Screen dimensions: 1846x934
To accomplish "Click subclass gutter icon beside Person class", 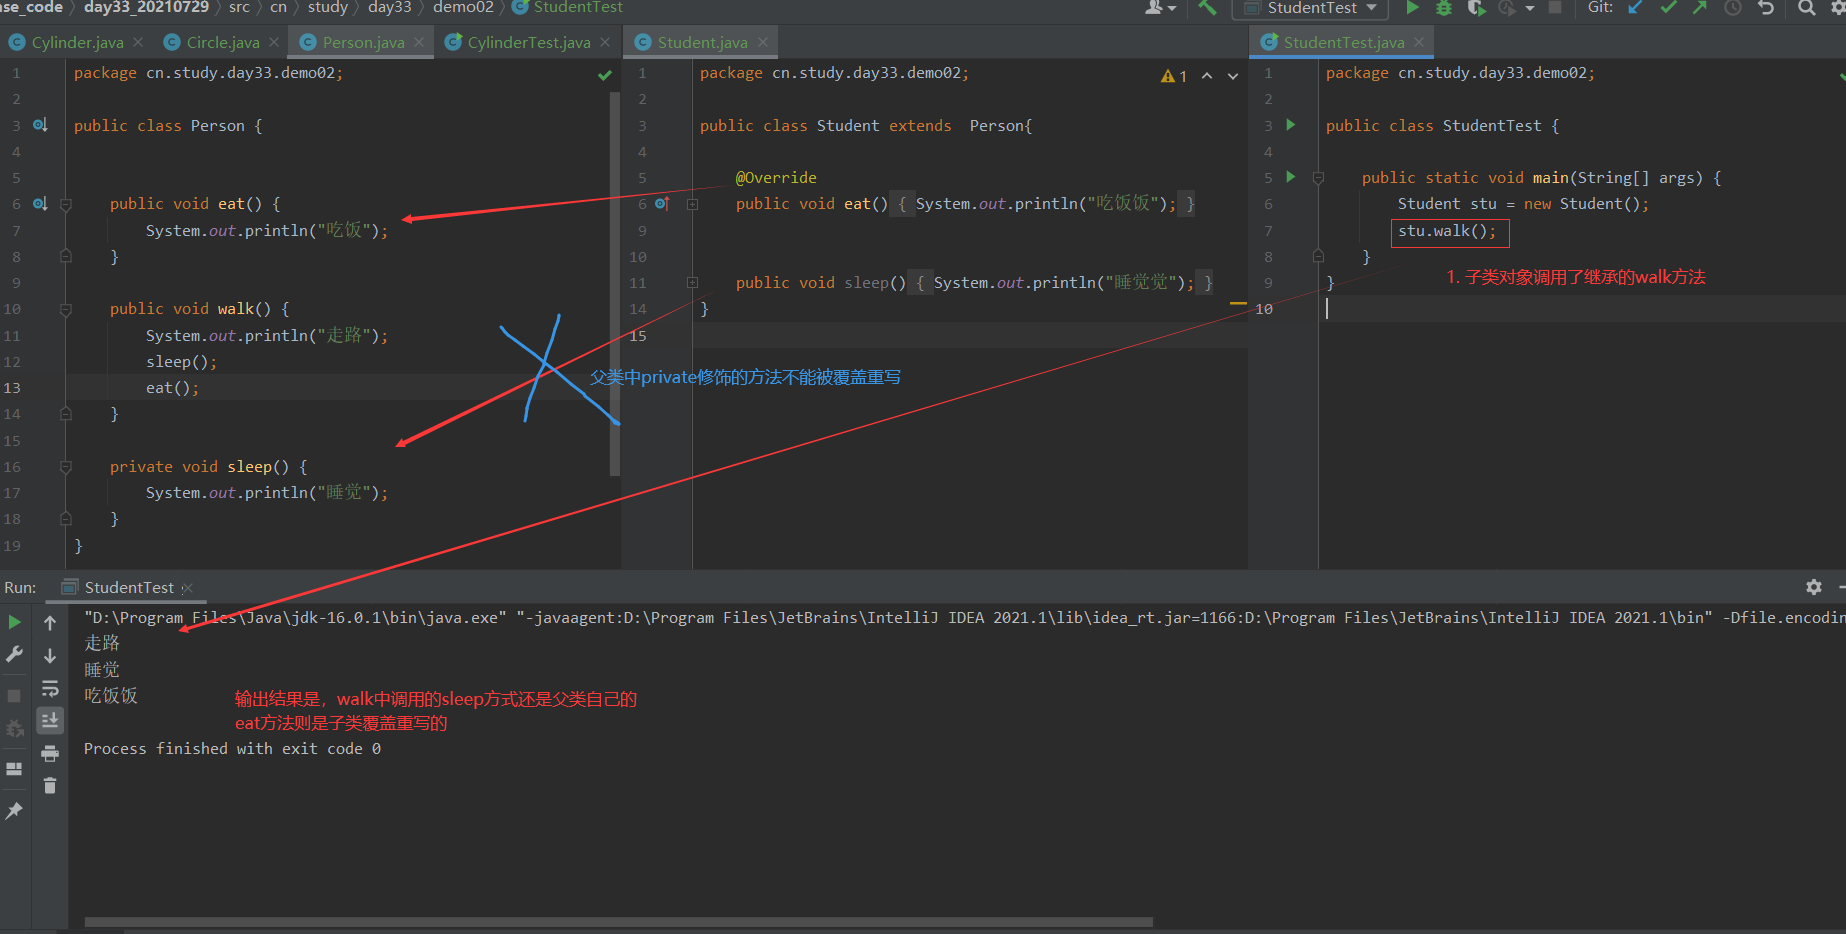I will click(x=40, y=125).
